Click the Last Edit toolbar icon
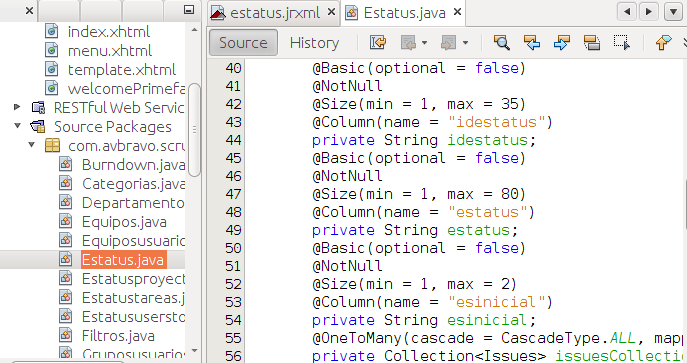The image size is (687, 363). pyautogui.click(x=378, y=42)
